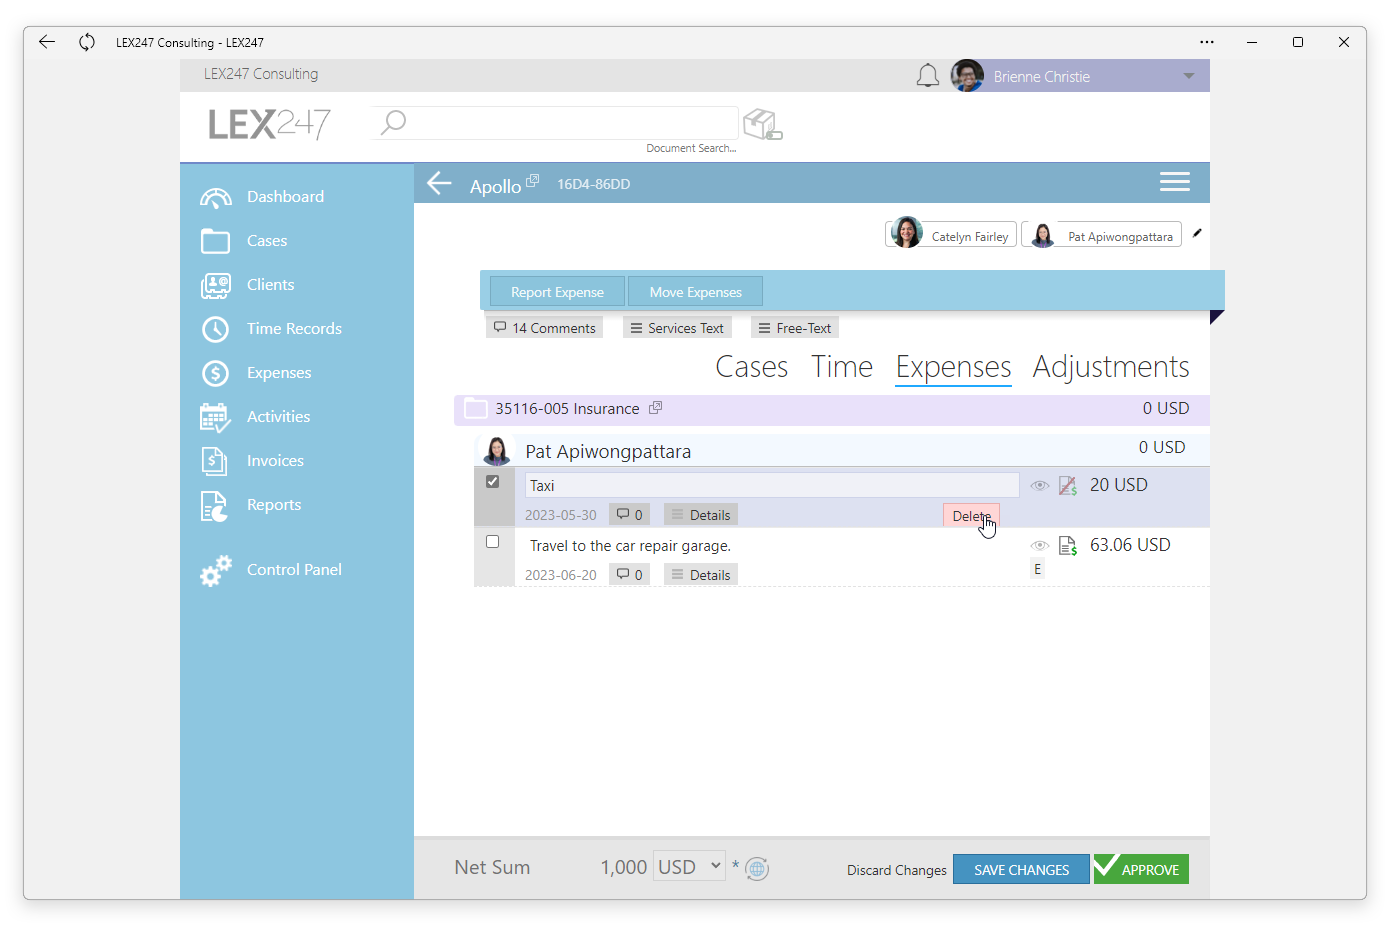Switch to the Adjustments tab

pos(1111,367)
